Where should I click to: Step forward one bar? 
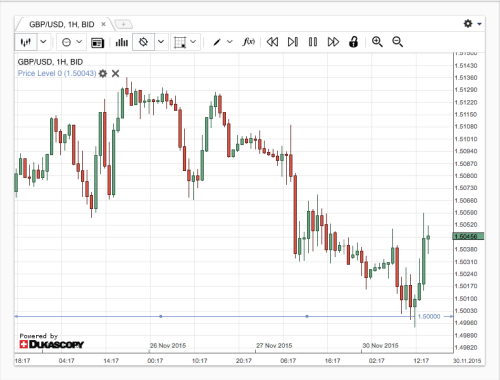tap(293, 42)
